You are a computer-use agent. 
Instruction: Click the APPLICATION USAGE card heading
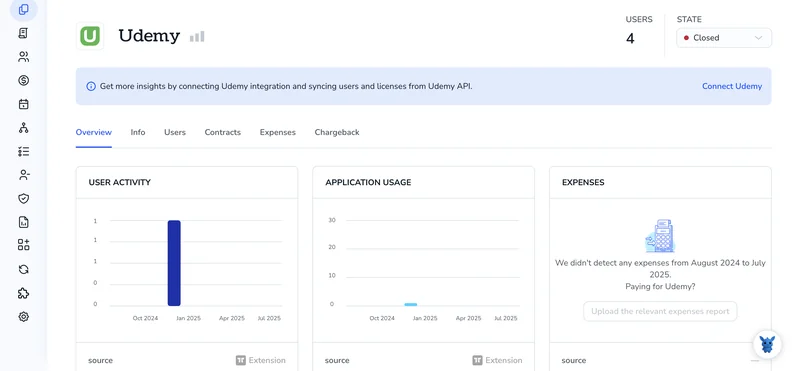click(368, 182)
